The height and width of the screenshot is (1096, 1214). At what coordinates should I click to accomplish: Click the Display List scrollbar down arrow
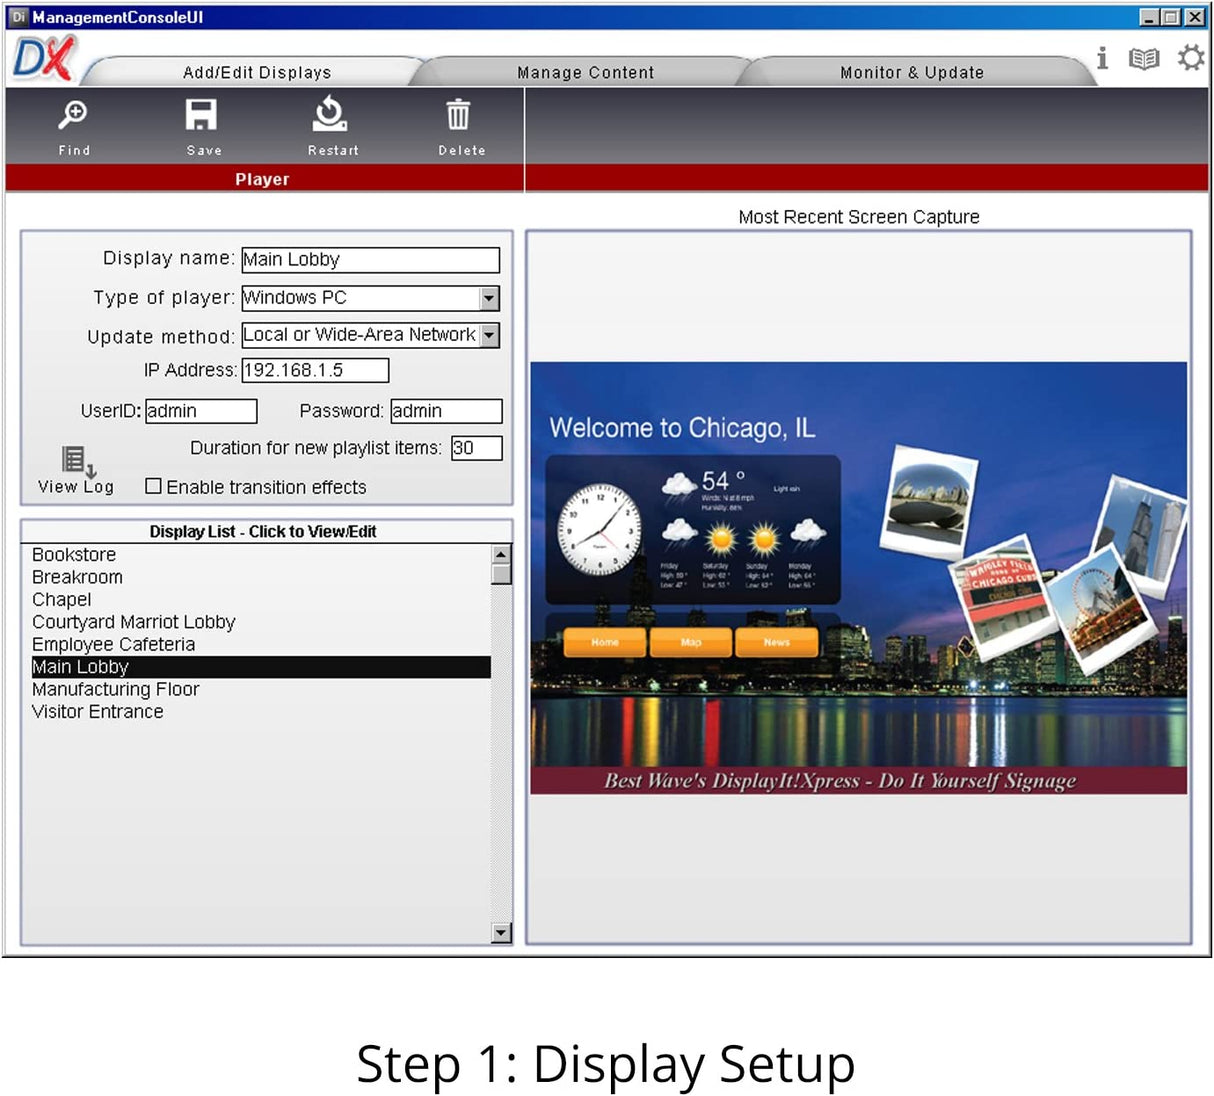(x=501, y=932)
